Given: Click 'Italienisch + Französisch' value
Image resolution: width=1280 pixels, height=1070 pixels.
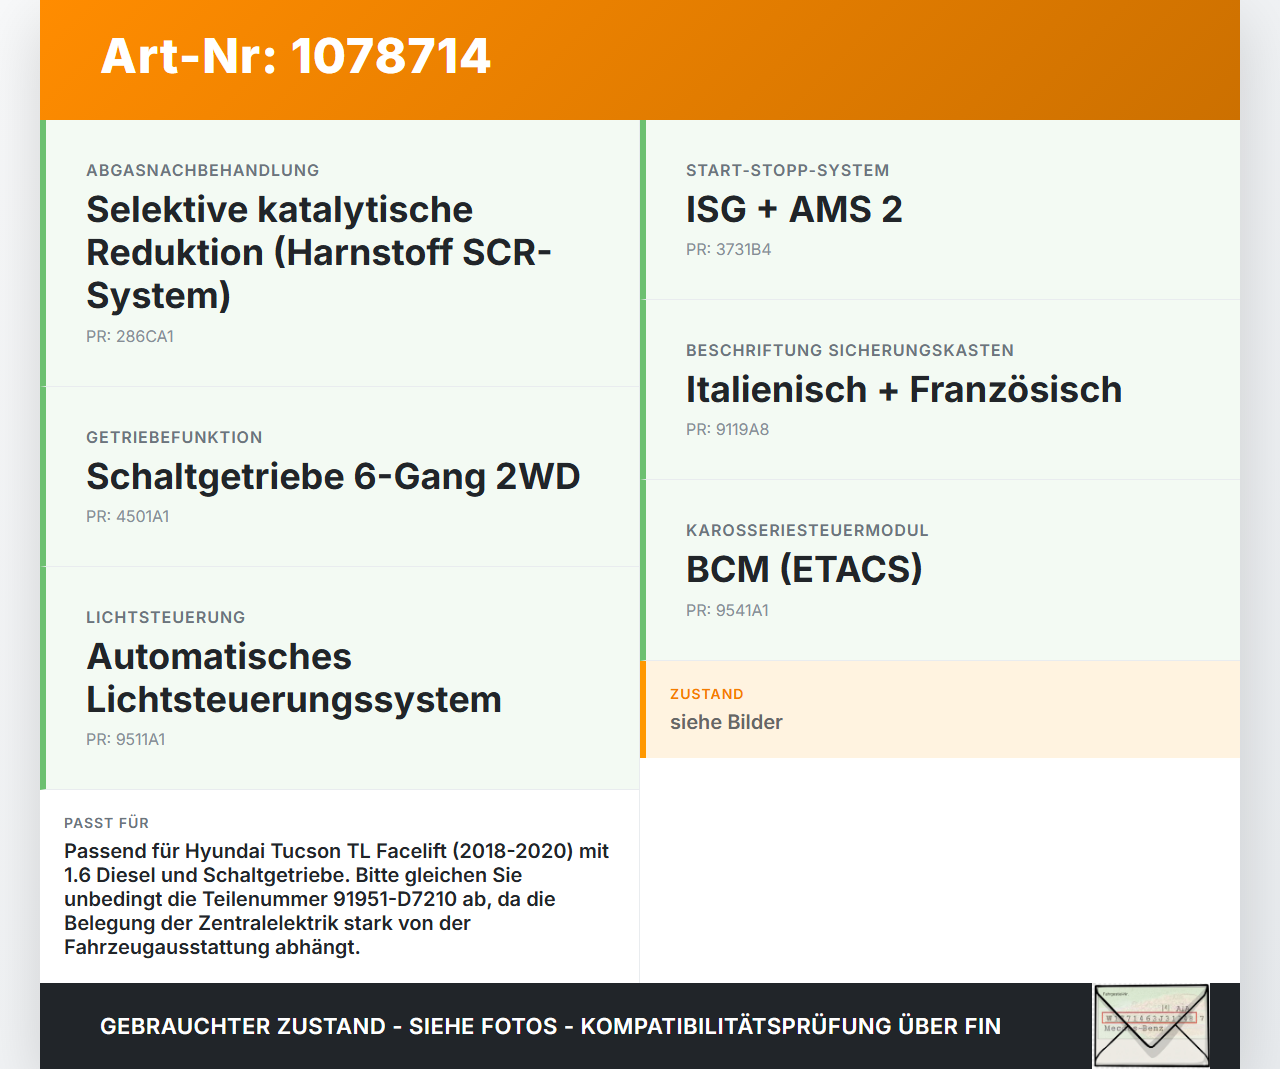Looking at the screenshot, I should (x=904, y=389).
